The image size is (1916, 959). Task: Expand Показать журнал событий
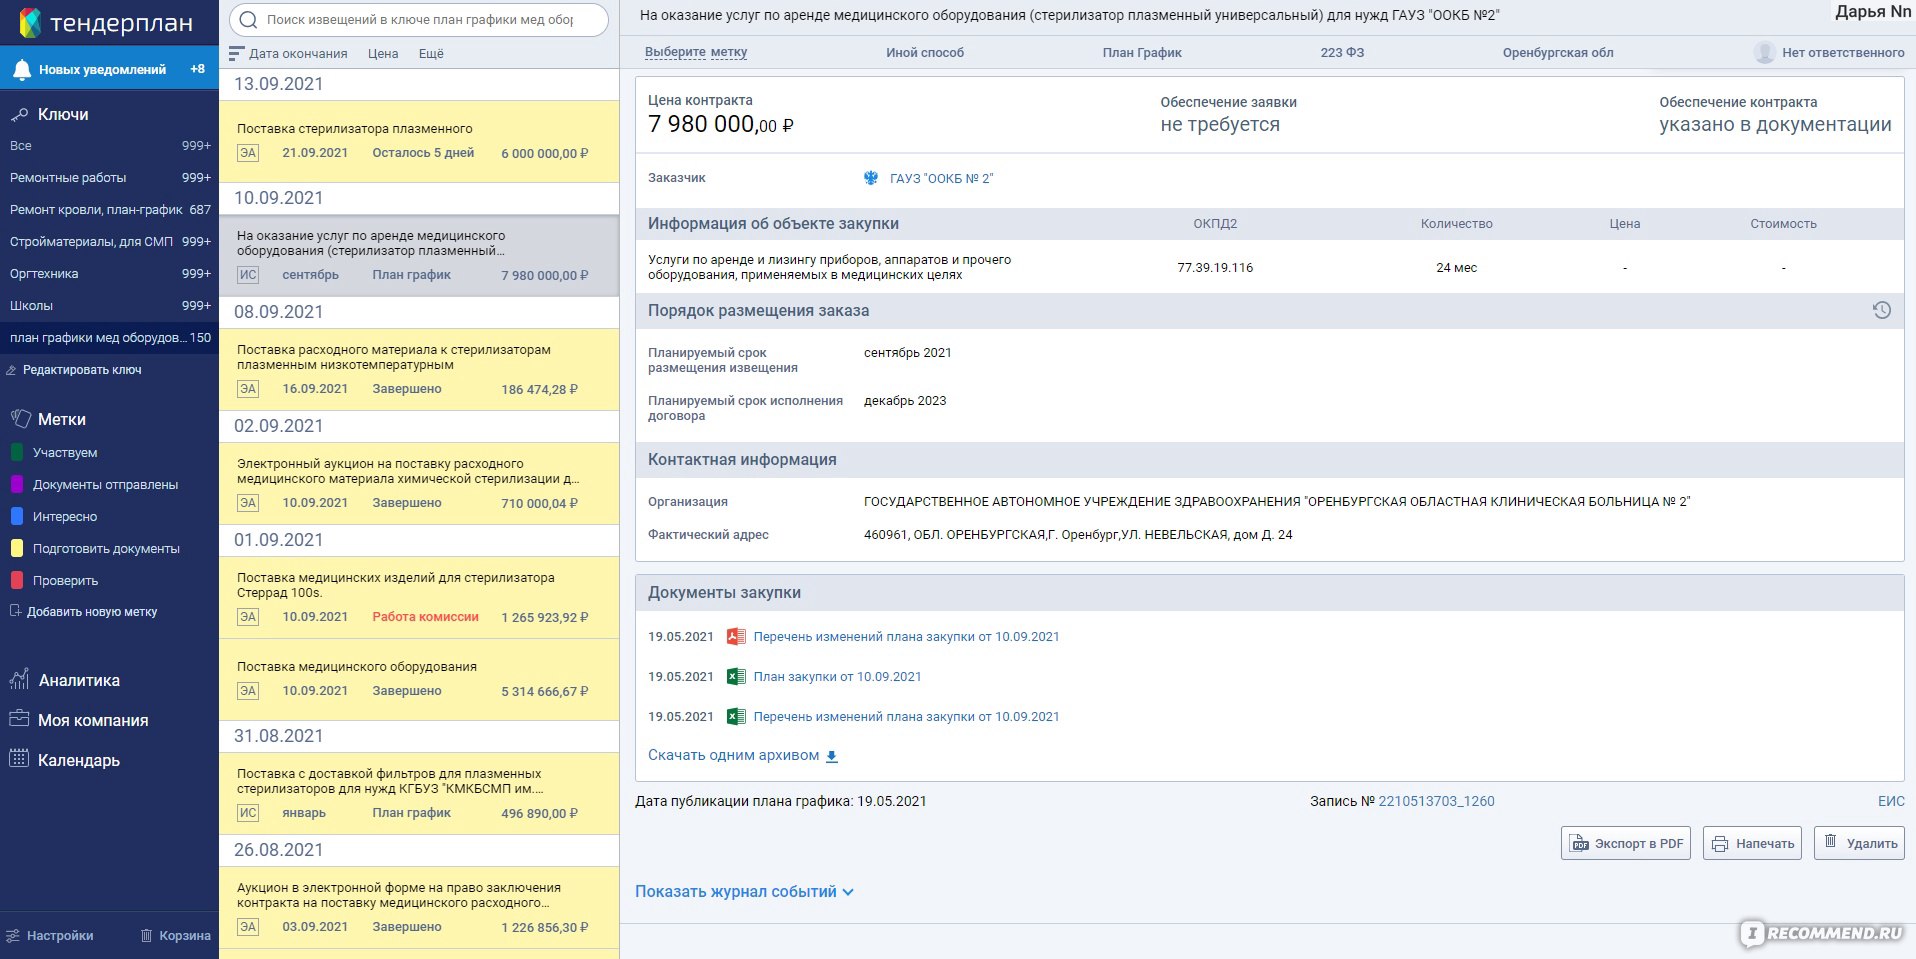tap(744, 891)
